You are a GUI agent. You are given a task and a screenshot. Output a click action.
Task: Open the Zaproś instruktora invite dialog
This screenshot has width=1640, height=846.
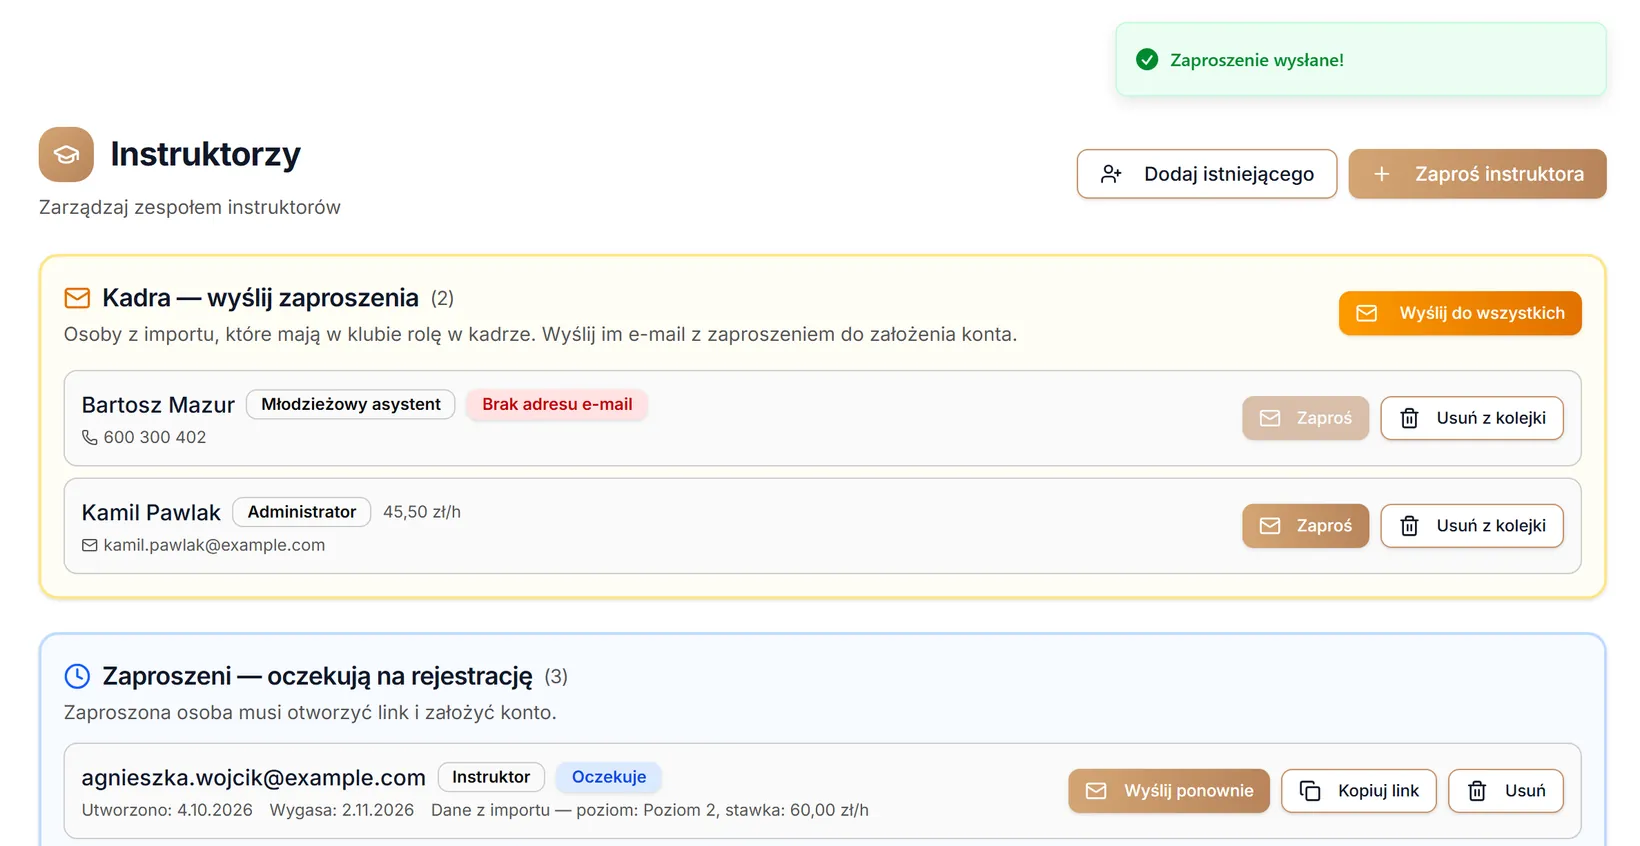[x=1477, y=174]
